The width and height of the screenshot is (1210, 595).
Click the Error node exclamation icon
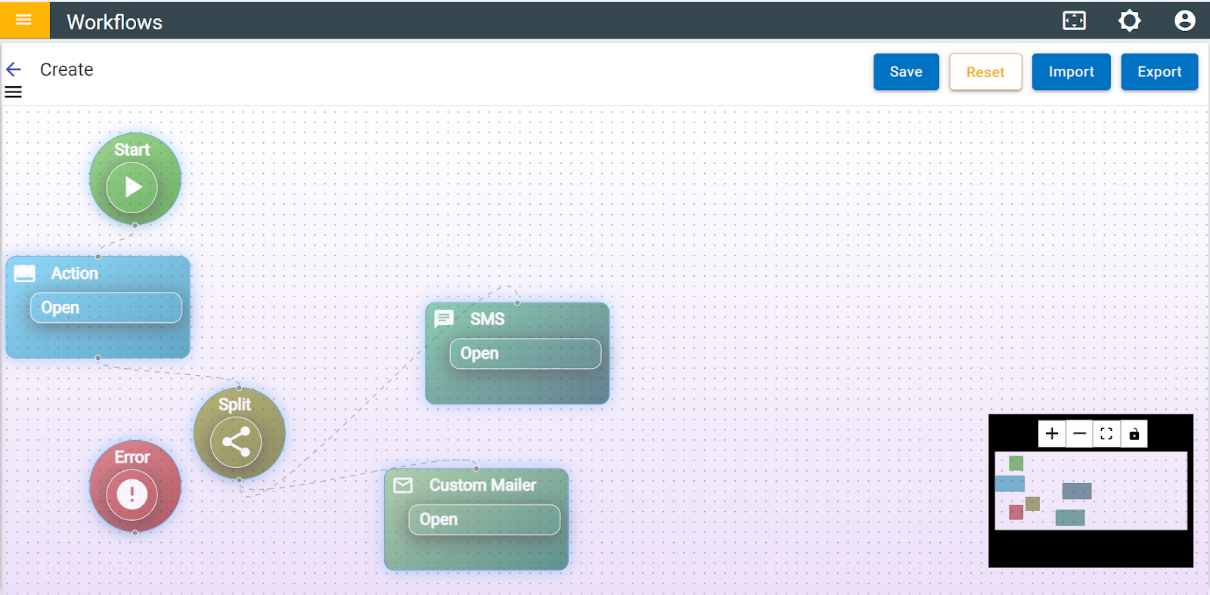click(132, 494)
